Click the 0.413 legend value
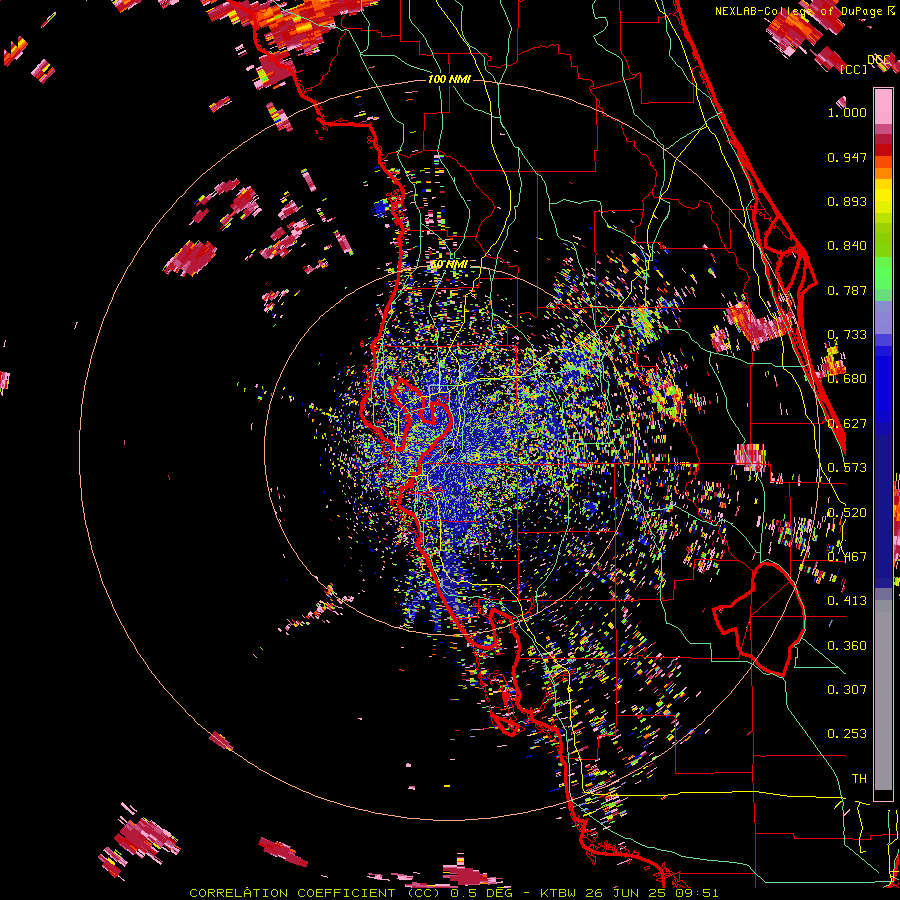Image resolution: width=900 pixels, height=900 pixels. click(847, 601)
